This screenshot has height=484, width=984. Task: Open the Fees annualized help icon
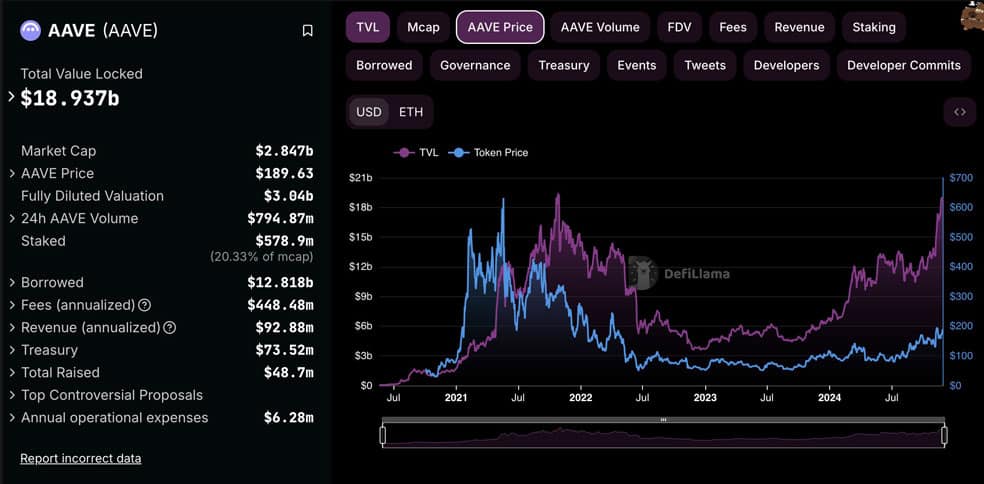[x=144, y=305]
